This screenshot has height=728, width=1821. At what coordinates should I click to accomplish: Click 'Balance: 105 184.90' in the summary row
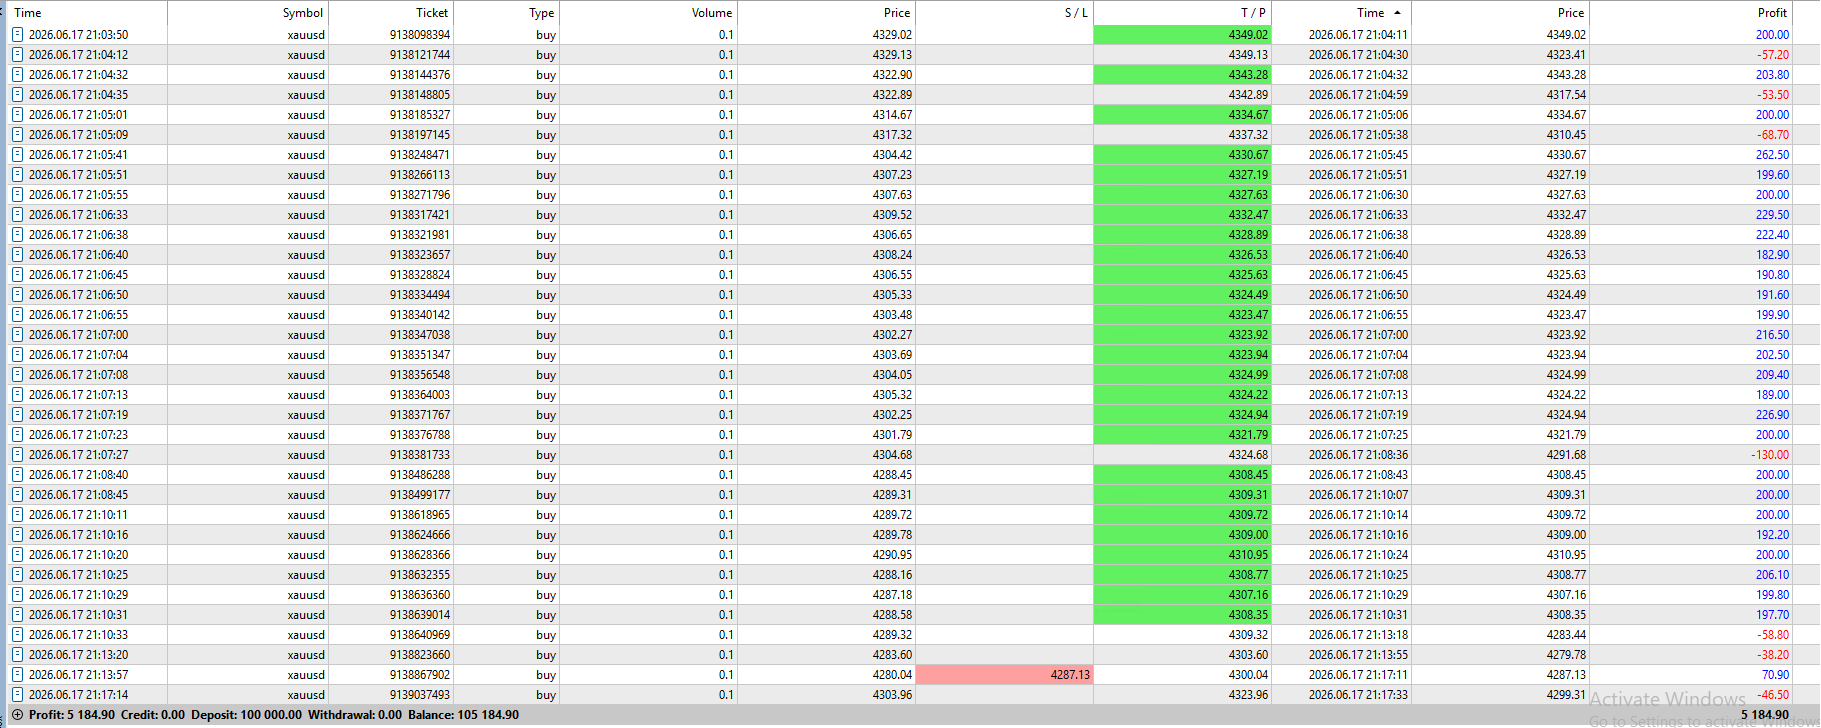(463, 715)
